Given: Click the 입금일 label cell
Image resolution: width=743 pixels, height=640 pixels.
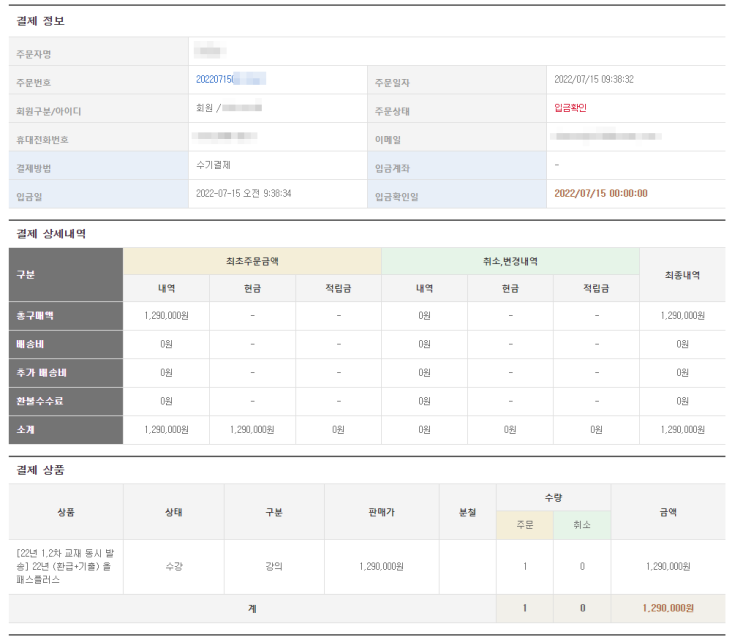Looking at the screenshot, I should [x=99, y=194].
